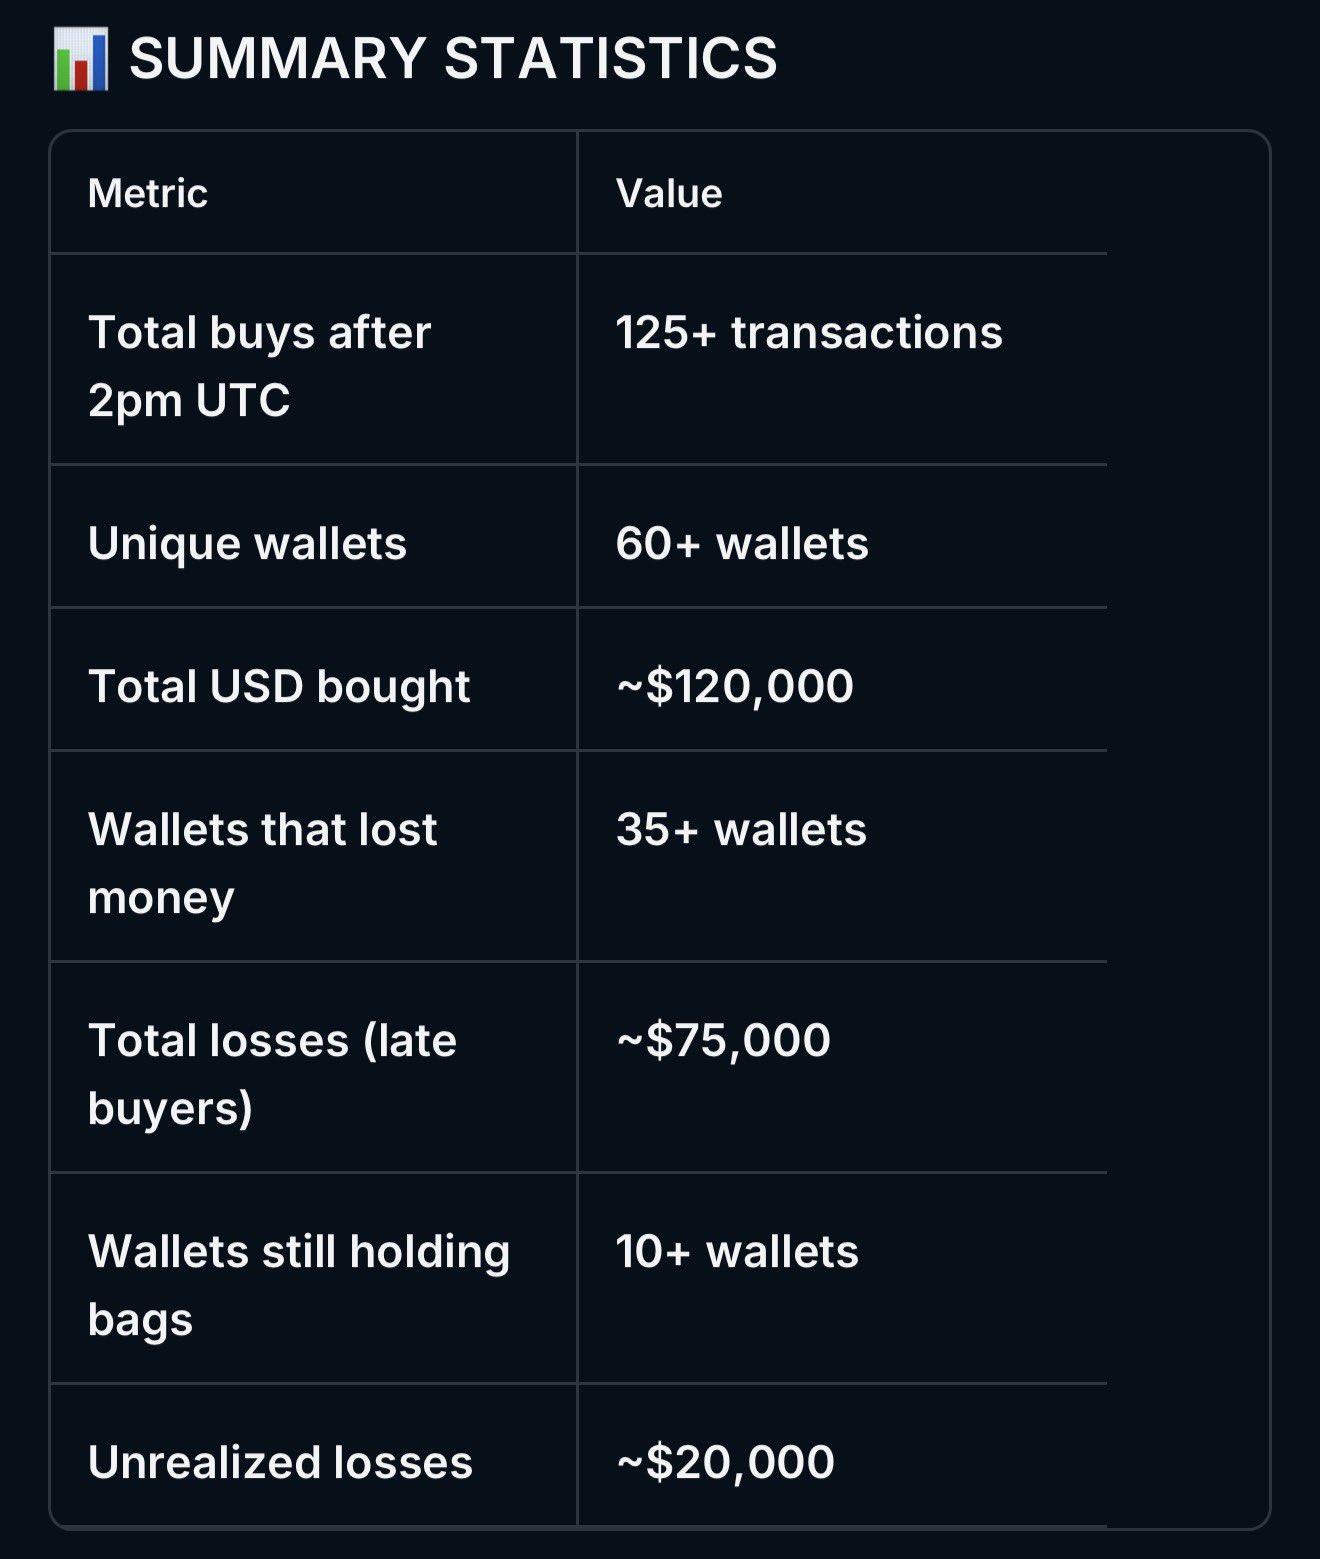1320x1559 pixels.
Task: Select the '60+ wallets' value
Action: pos(741,544)
